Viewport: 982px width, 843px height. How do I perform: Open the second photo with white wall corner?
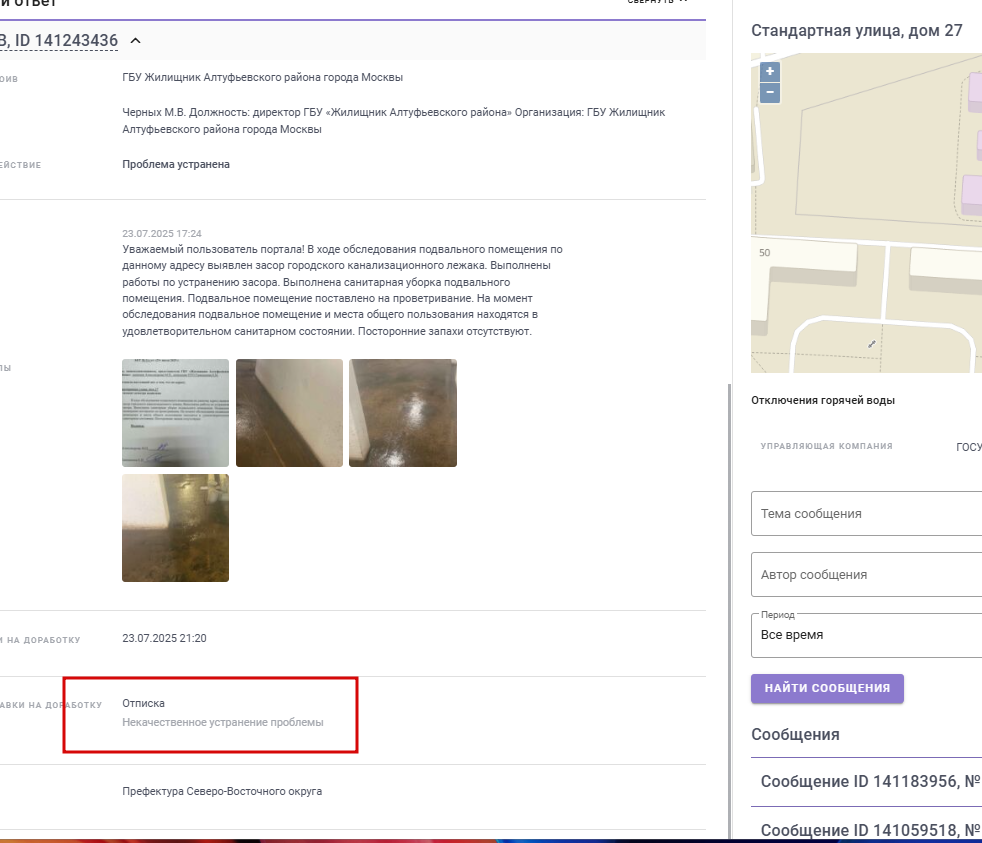point(289,413)
